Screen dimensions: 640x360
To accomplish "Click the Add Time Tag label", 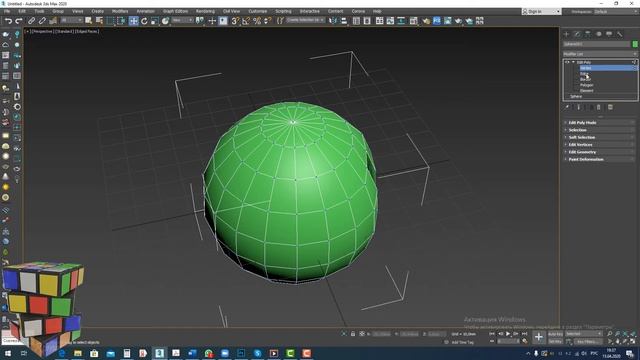I will tap(462, 342).
